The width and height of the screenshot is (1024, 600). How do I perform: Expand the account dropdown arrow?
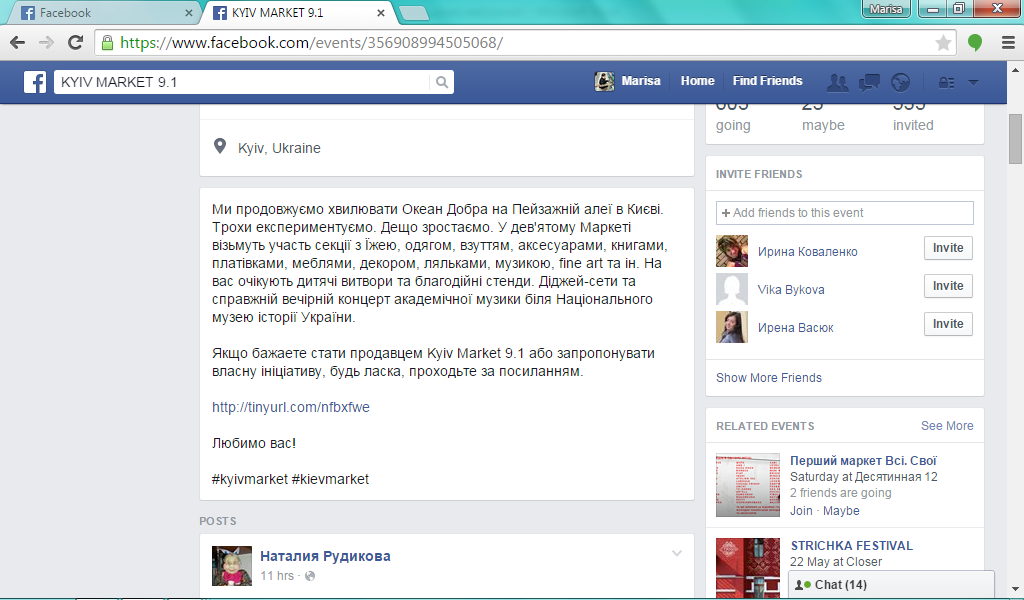(x=973, y=82)
